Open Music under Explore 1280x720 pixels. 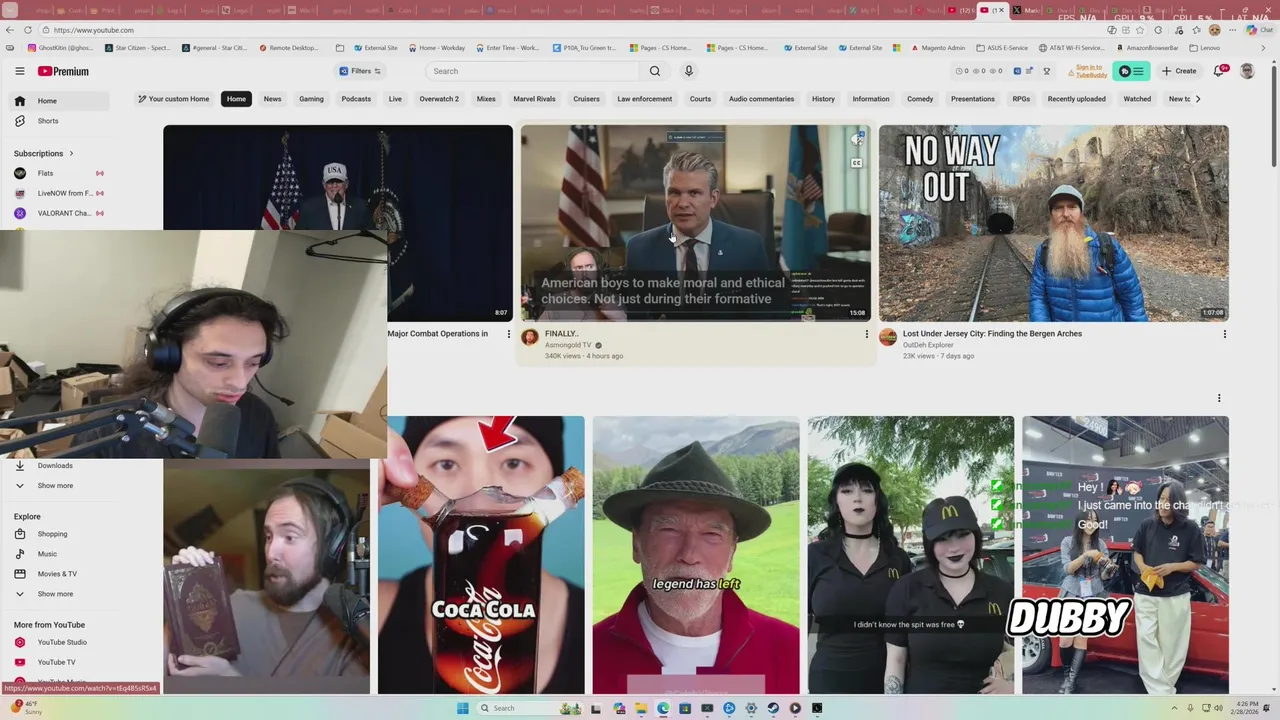61,554
